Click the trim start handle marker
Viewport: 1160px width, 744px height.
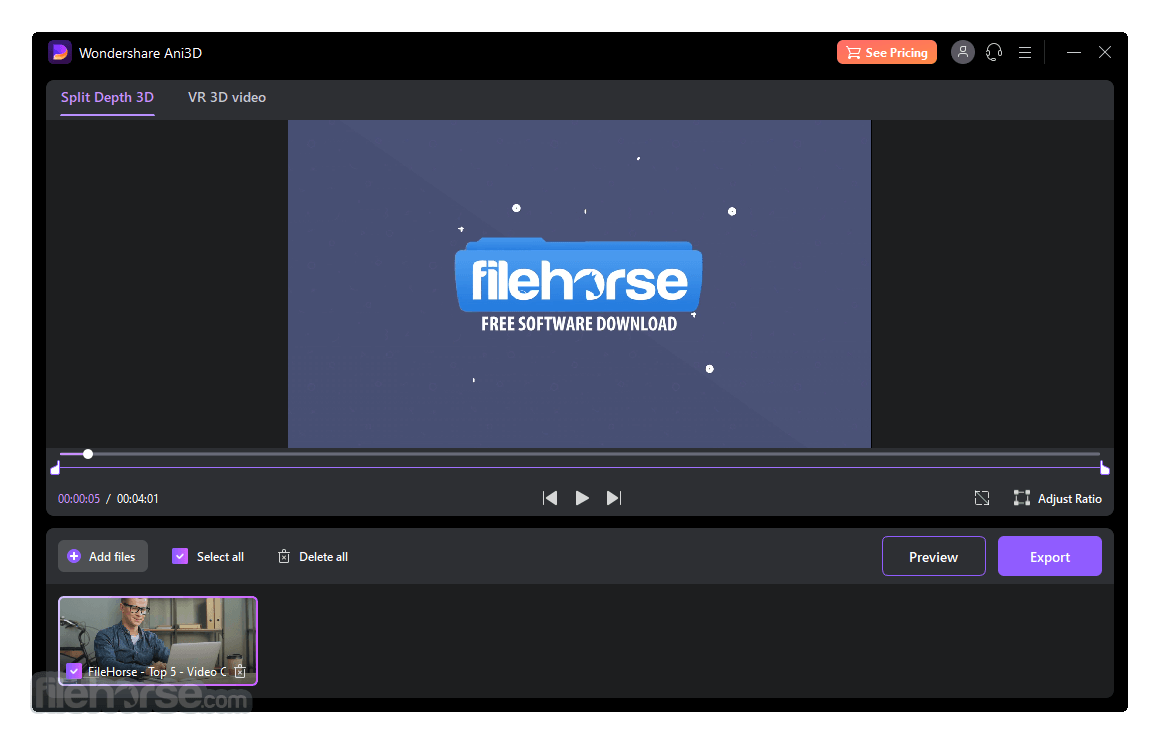click(55, 468)
